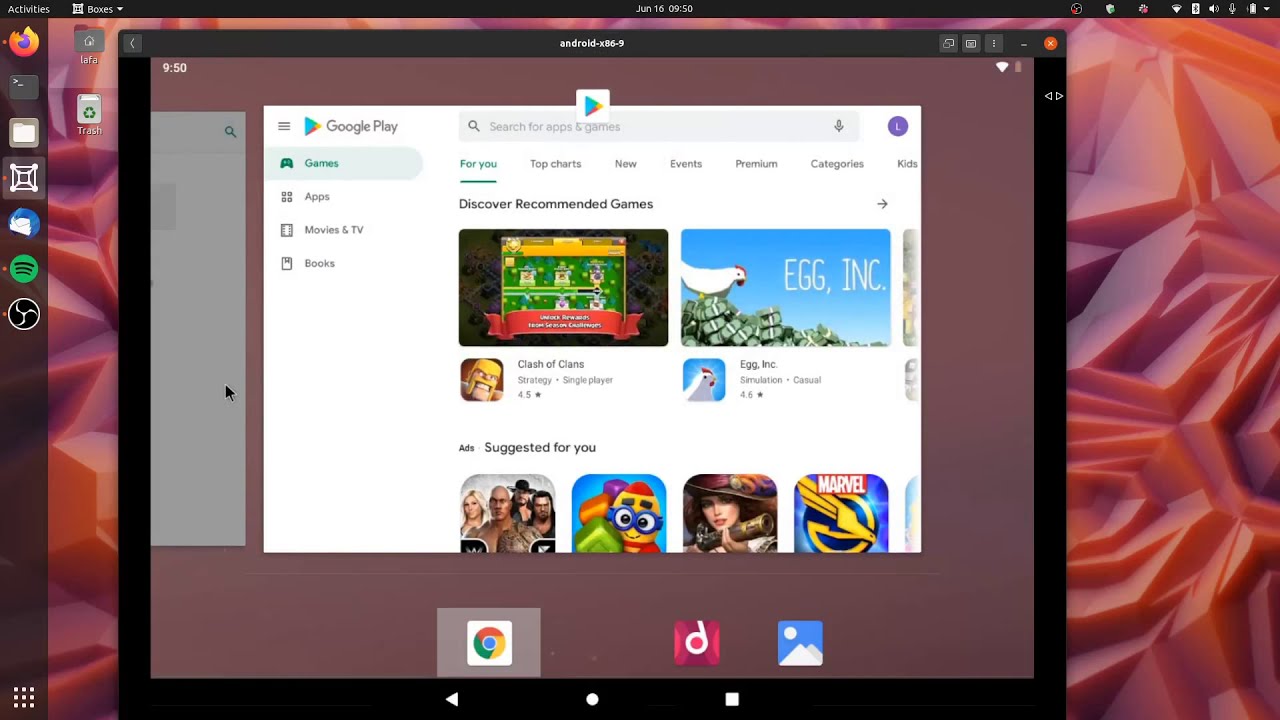Open the Boxes three-dot menu
The width and height of the screenshot is (1280, 720).
pyautogui.click(x=993, y=43)
